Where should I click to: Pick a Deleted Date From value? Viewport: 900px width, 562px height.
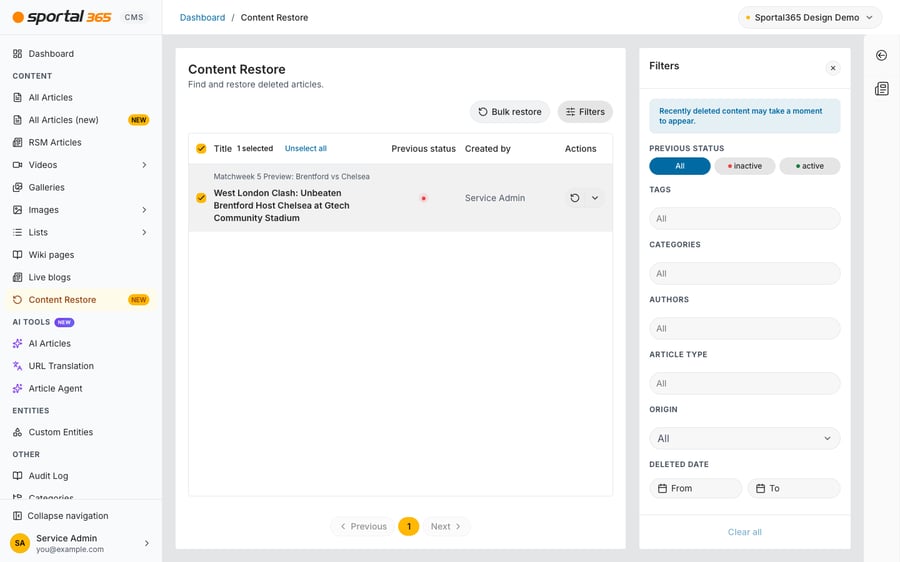[696, 489]
